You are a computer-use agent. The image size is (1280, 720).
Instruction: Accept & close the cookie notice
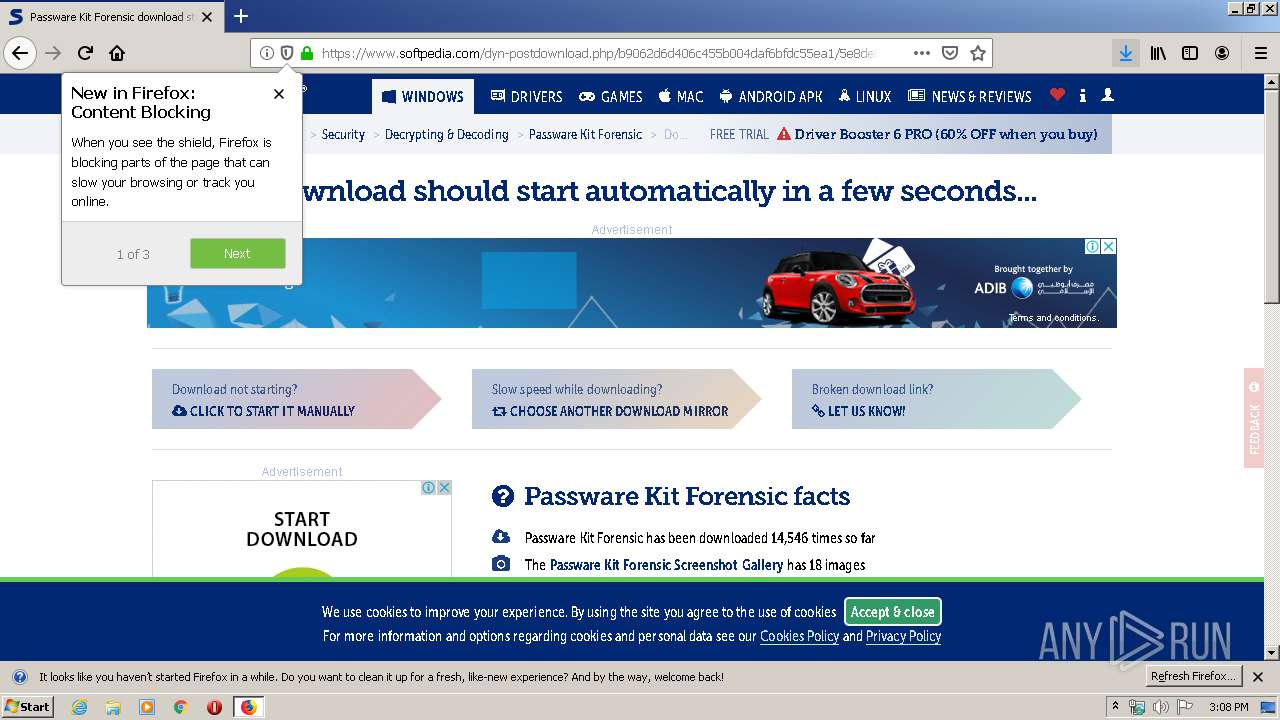(x=893, y=612)
